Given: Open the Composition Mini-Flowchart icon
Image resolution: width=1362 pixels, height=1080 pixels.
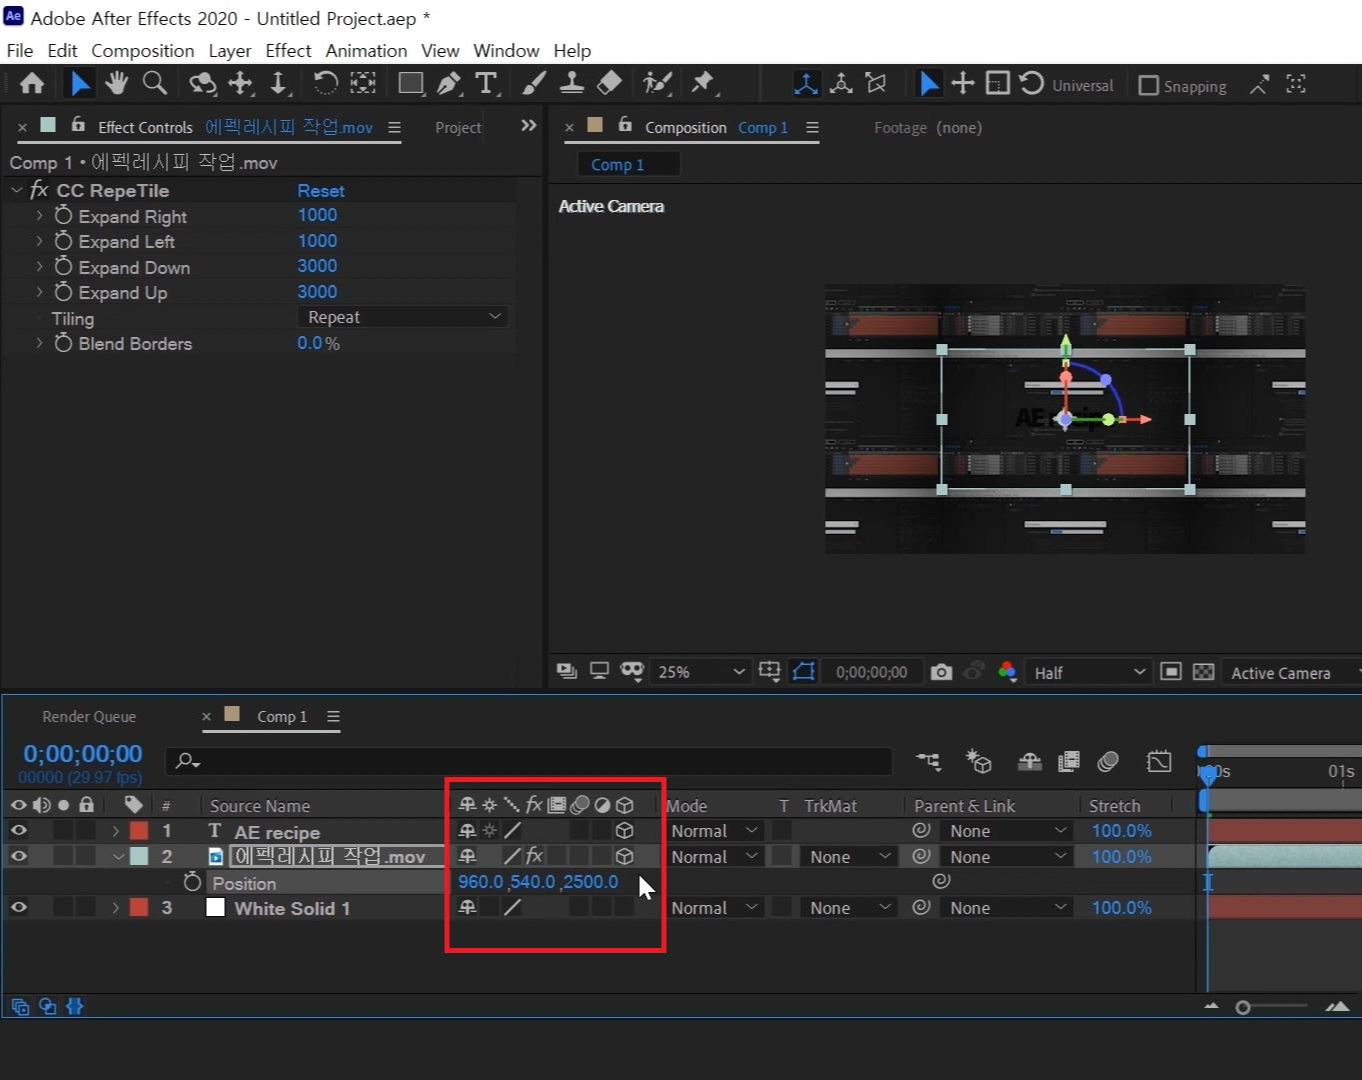Looking at the screenshot, I should [928, 762].
